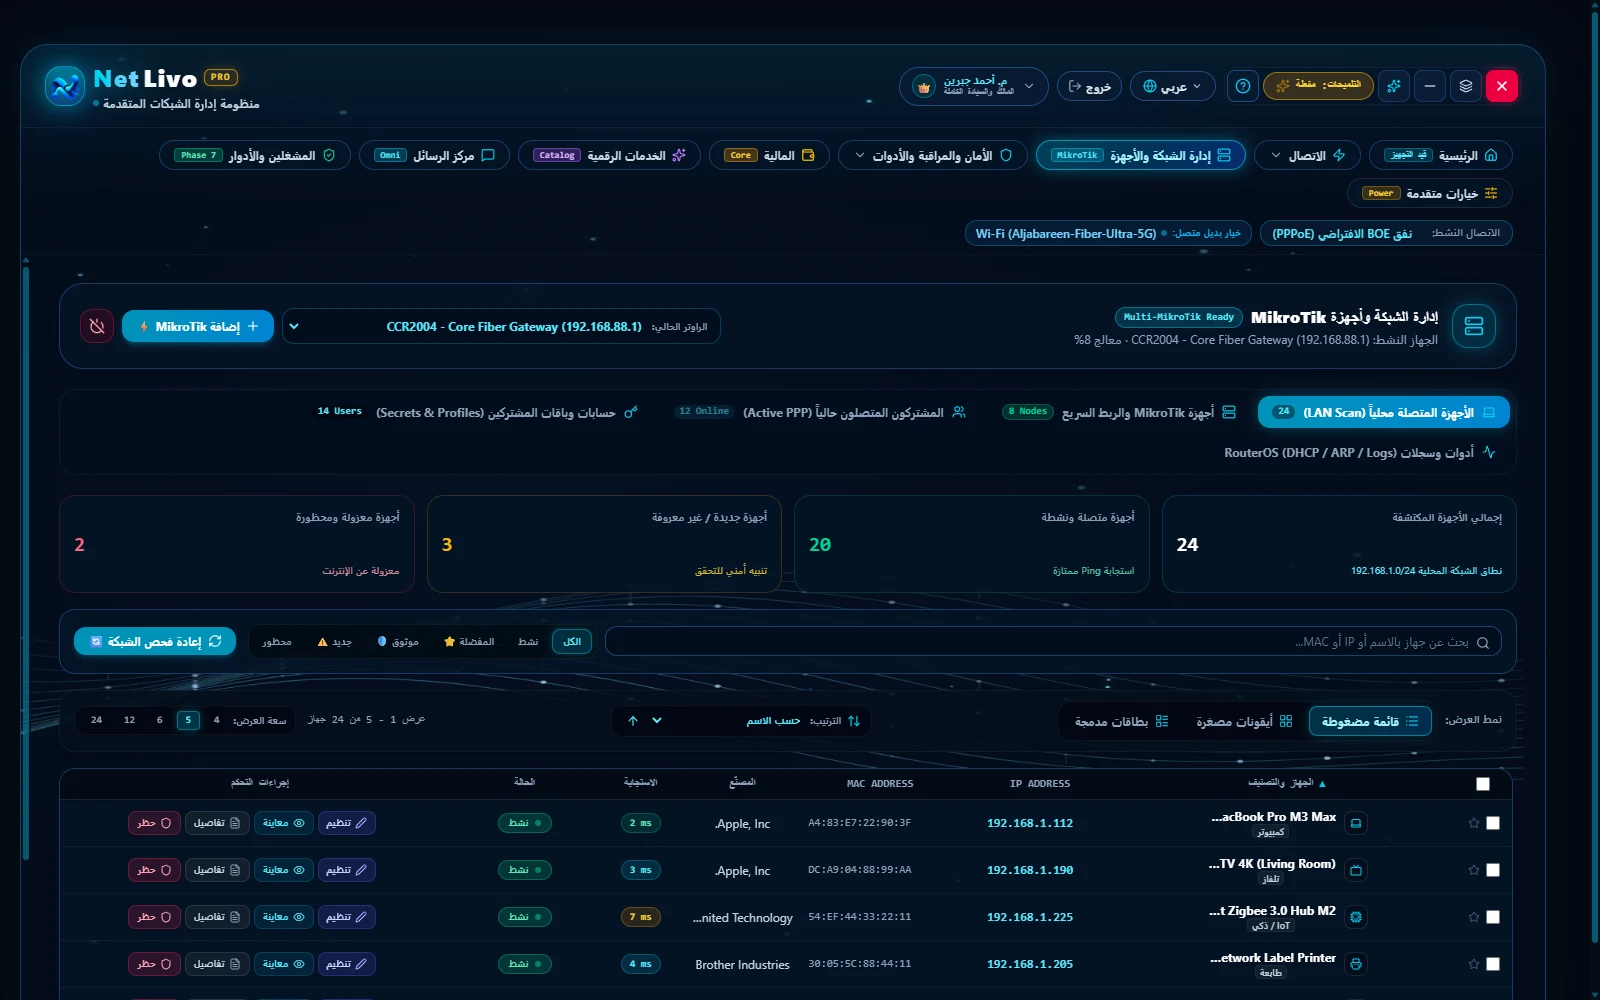Viewport: 1600px width, 1000px height.
Task: Click the إضافة MikroTik button
Action: tap(198, 326)
